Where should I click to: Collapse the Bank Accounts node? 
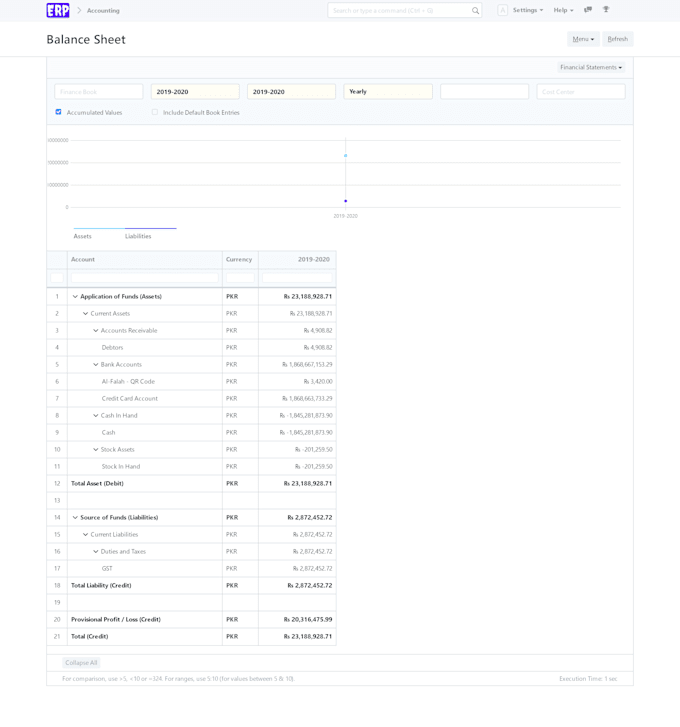[x=95, y=365]
